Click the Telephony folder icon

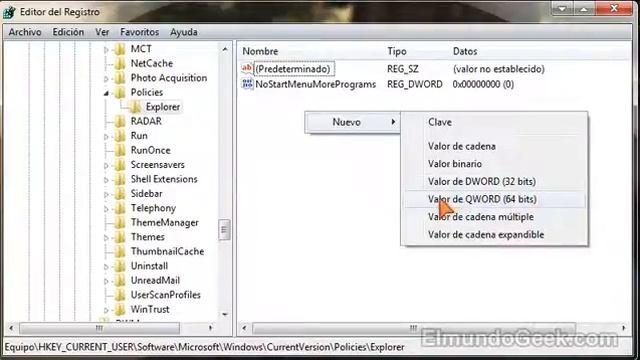click(120, 208)
